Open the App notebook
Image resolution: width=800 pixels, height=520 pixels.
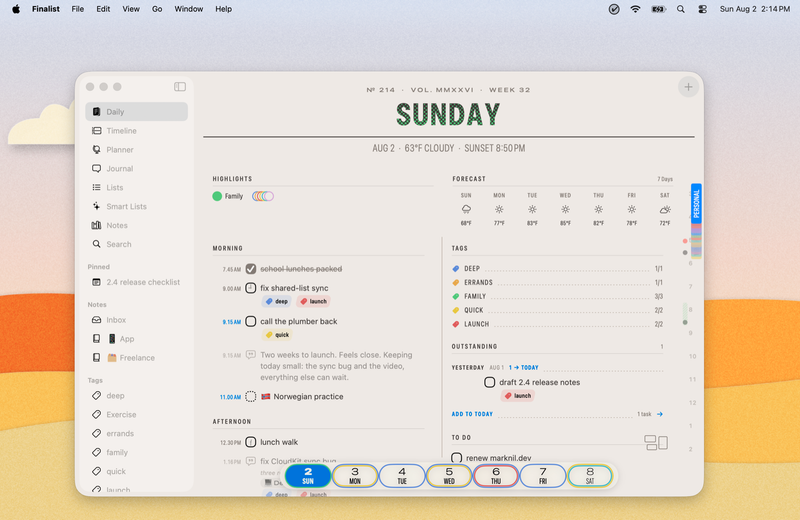[x=136, y=339]
